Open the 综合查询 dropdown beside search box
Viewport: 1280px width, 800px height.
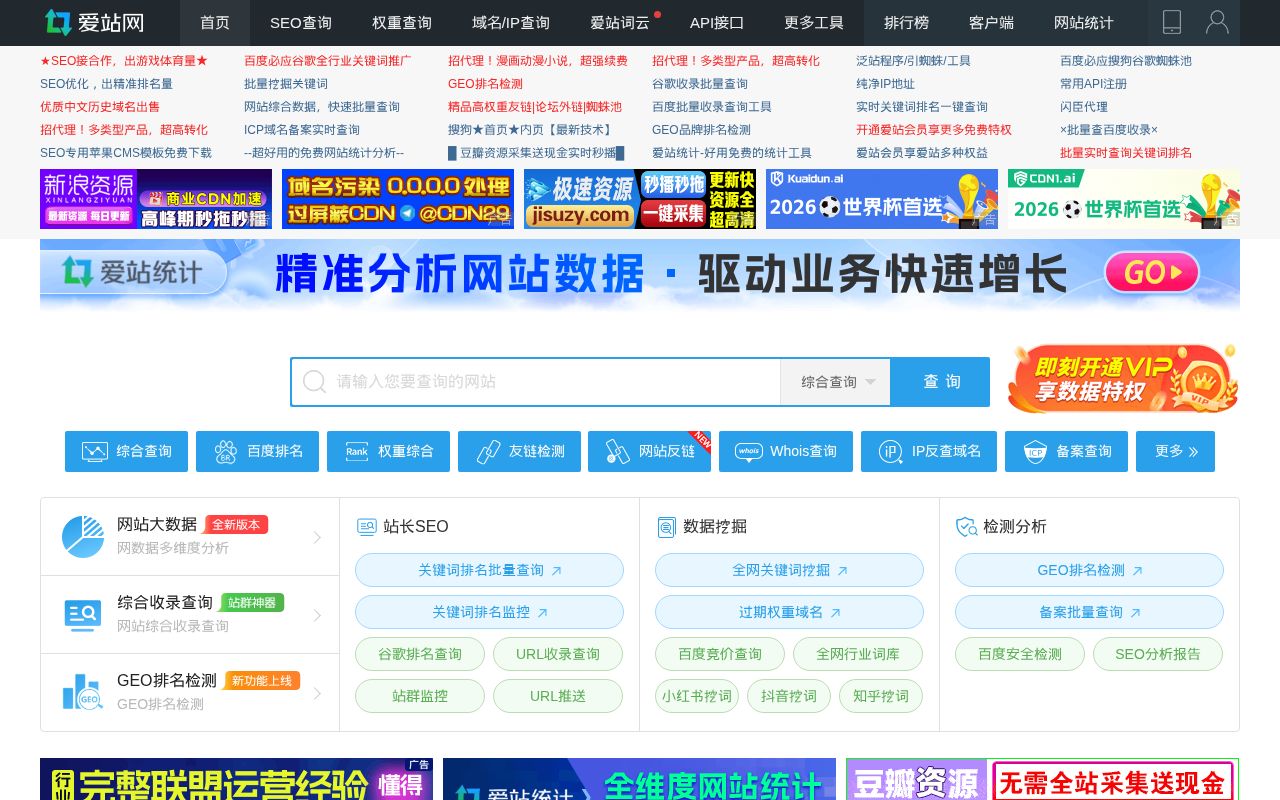835,381
